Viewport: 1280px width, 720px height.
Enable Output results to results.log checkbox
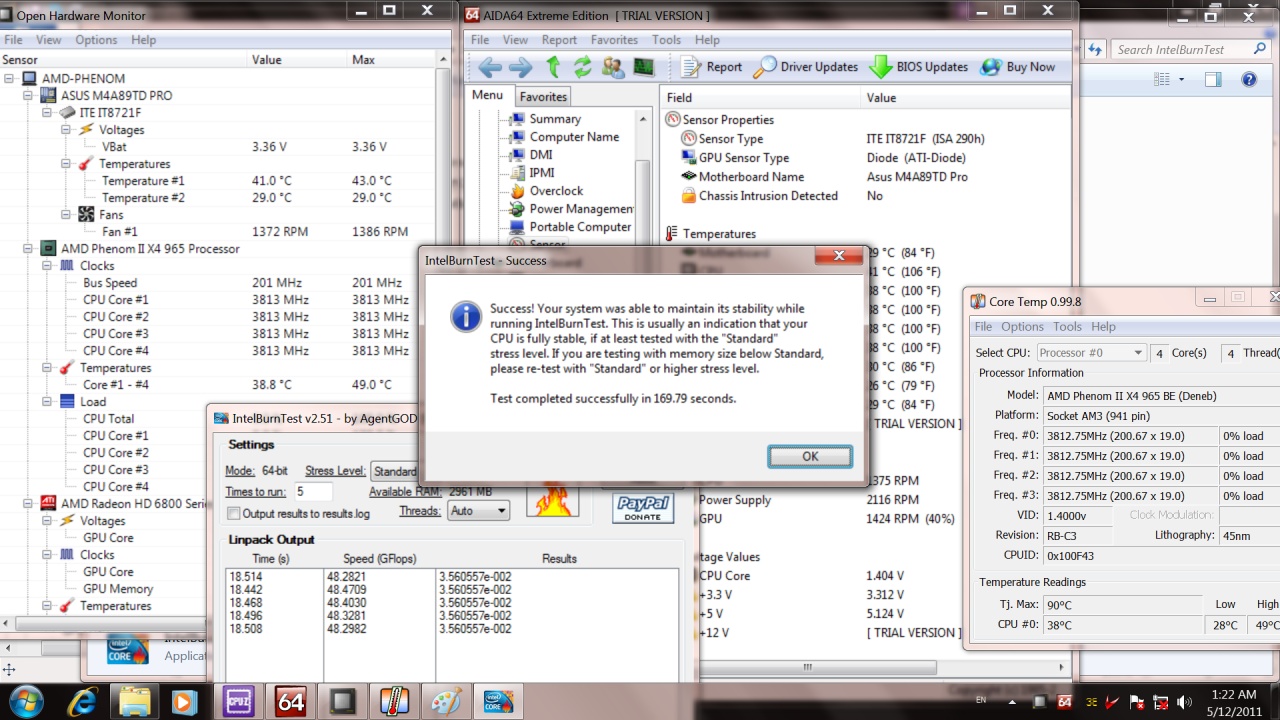(234, 513)
